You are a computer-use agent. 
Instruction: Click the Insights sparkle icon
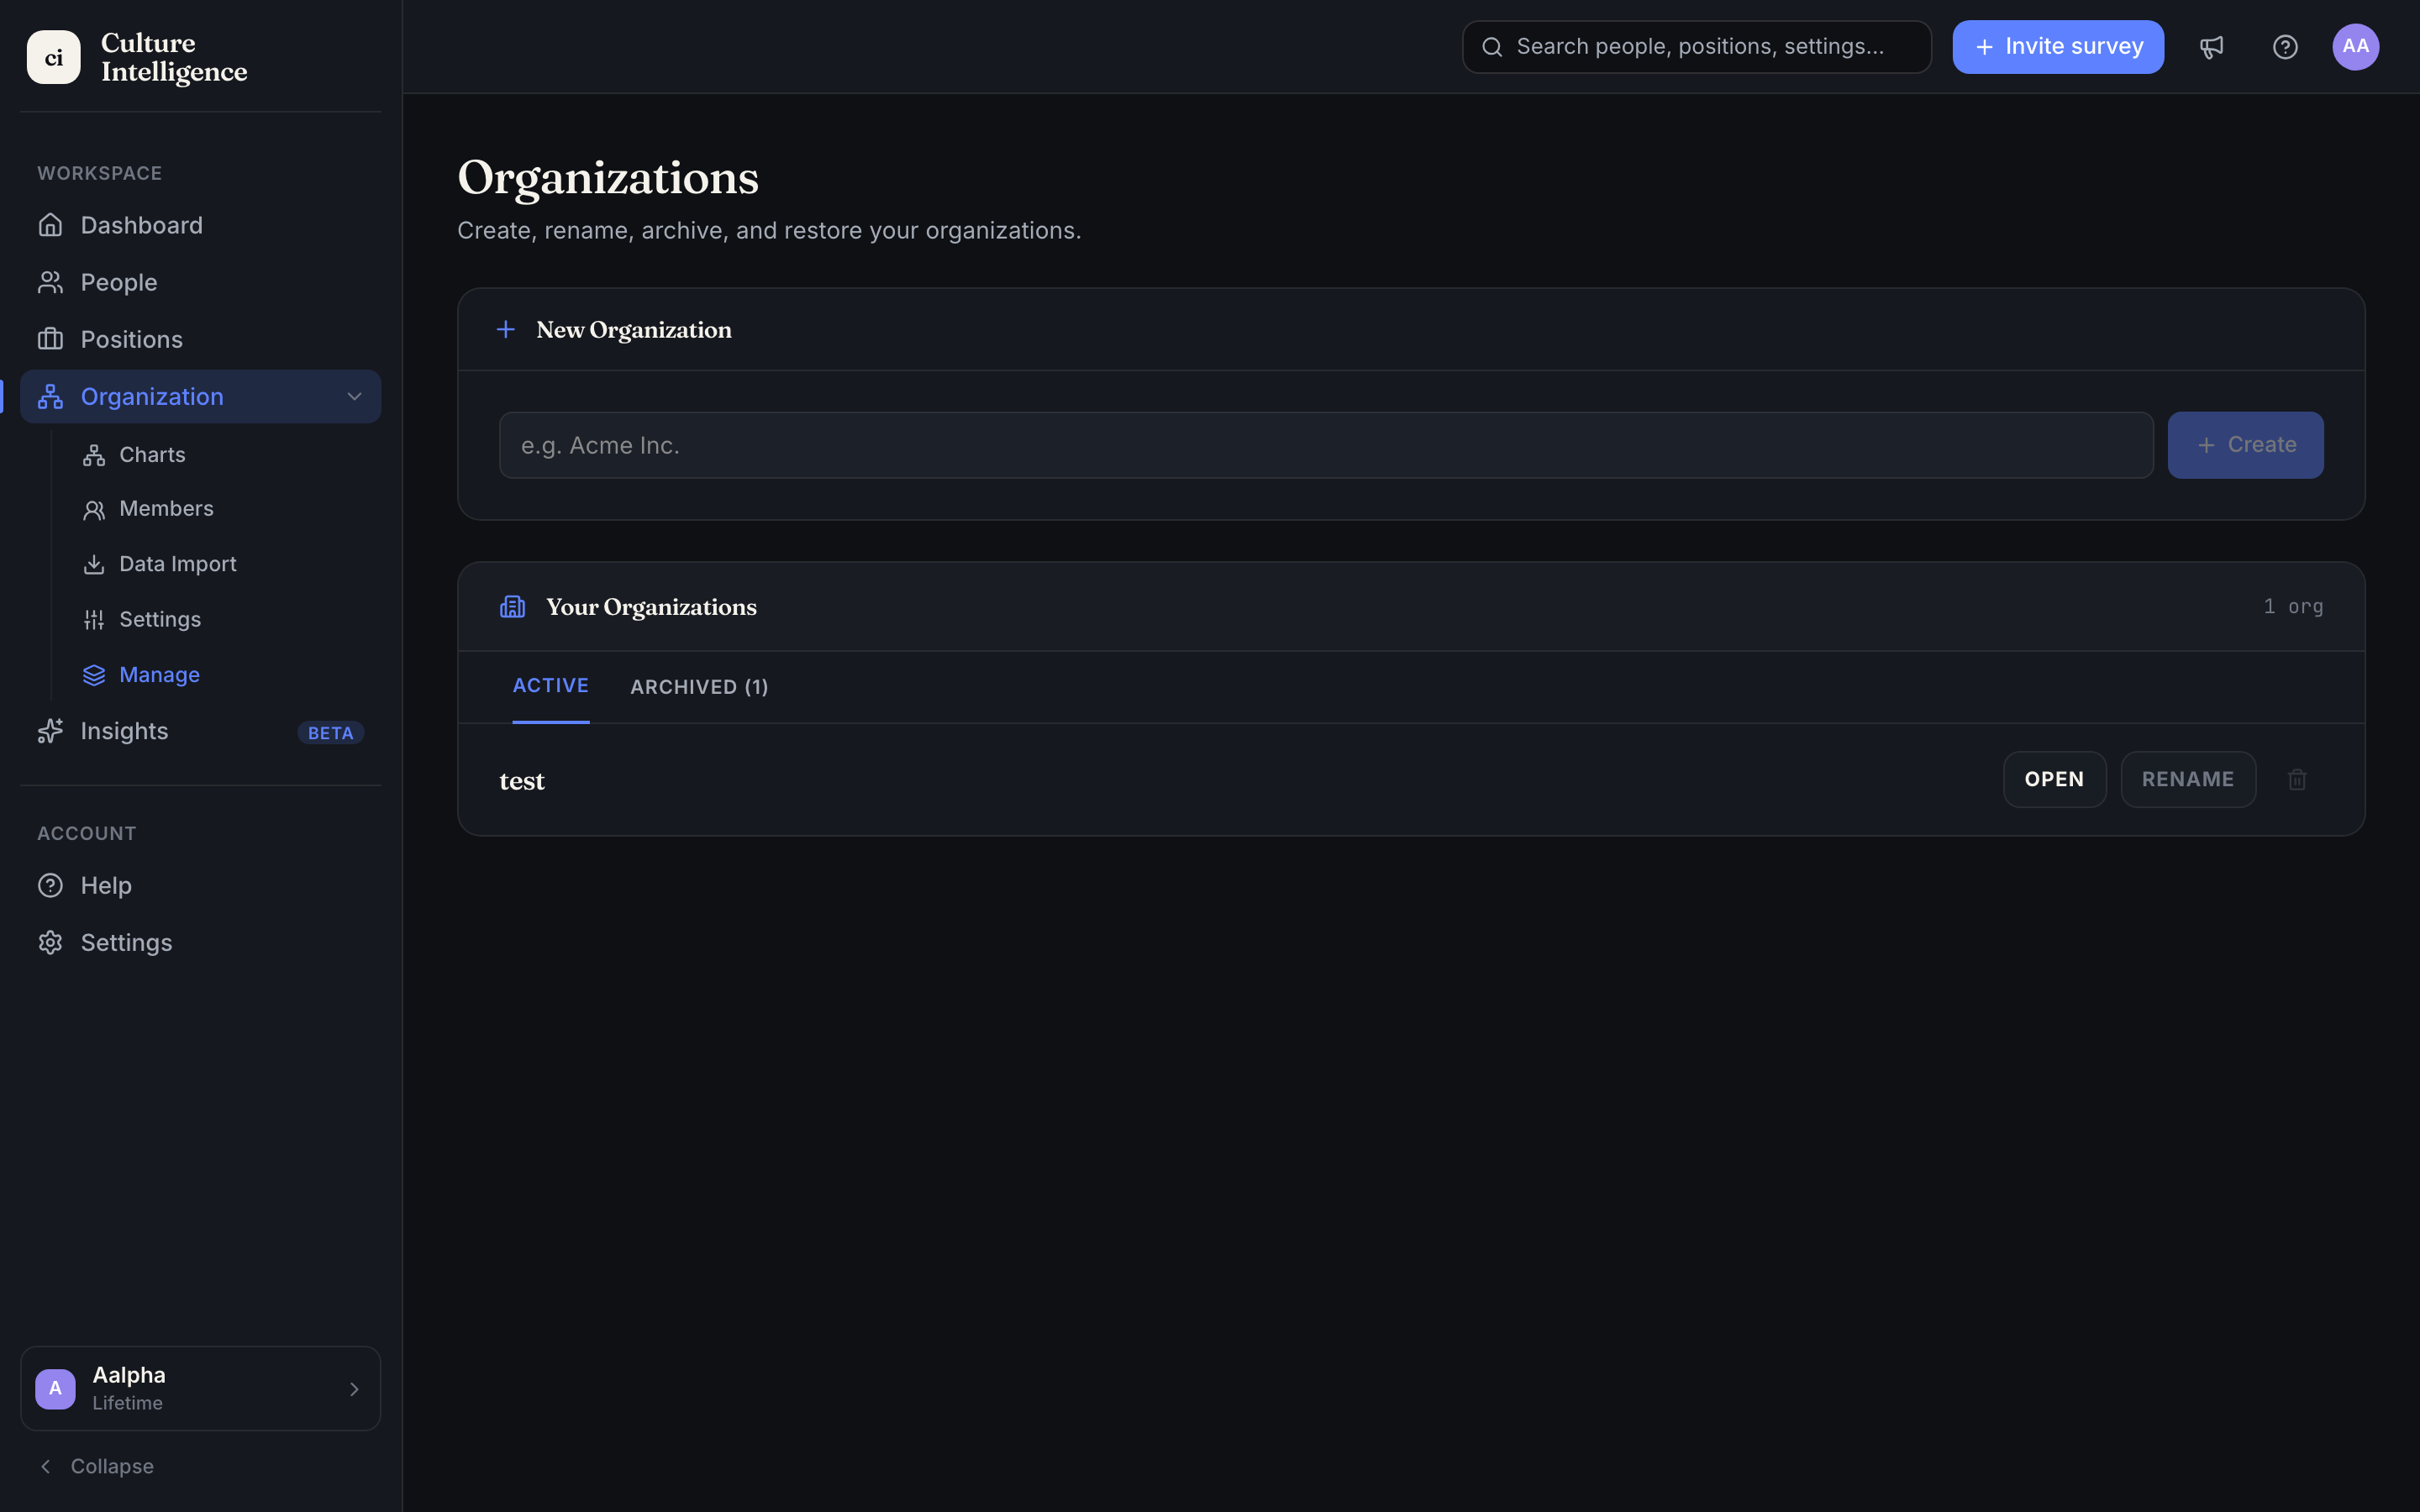pyautogui.click(x=50, y=731)
